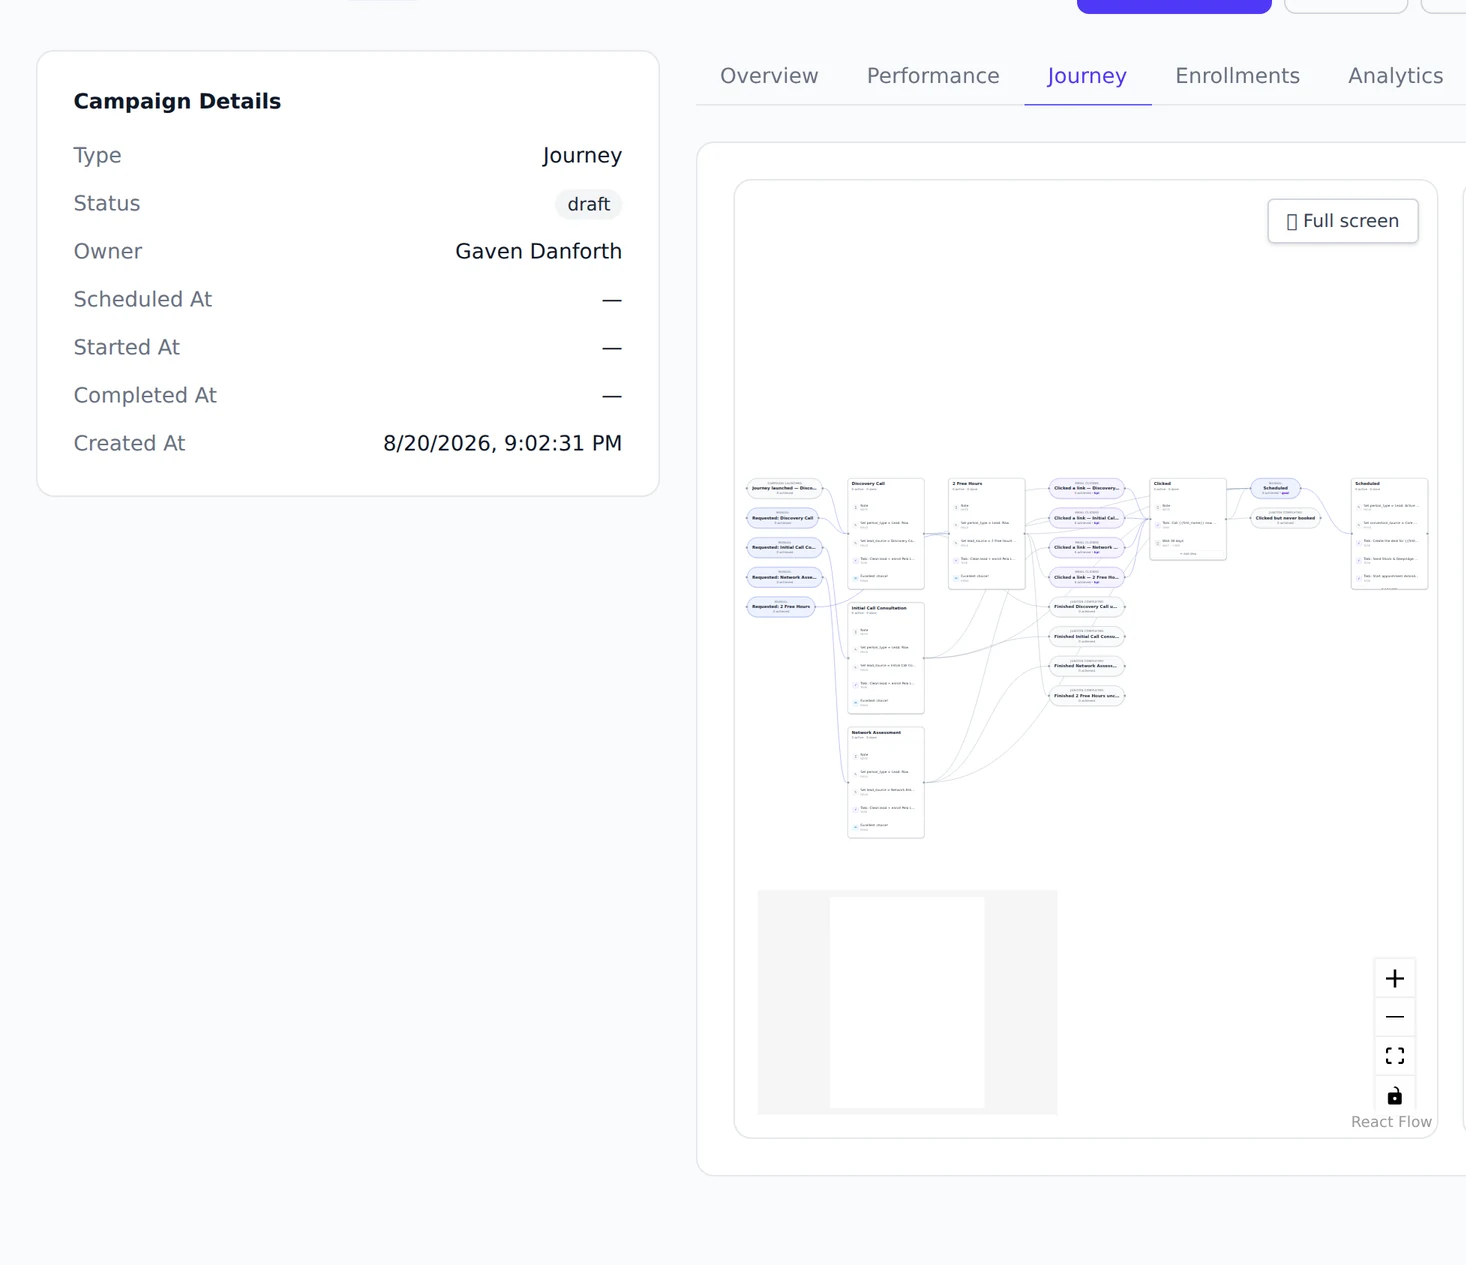
Task: Click the Discovery Call stage title
Action: pos(868,484)
